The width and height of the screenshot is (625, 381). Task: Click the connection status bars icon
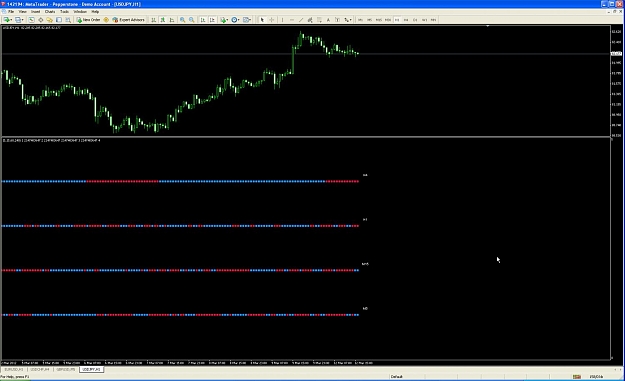tap(577, 377)
